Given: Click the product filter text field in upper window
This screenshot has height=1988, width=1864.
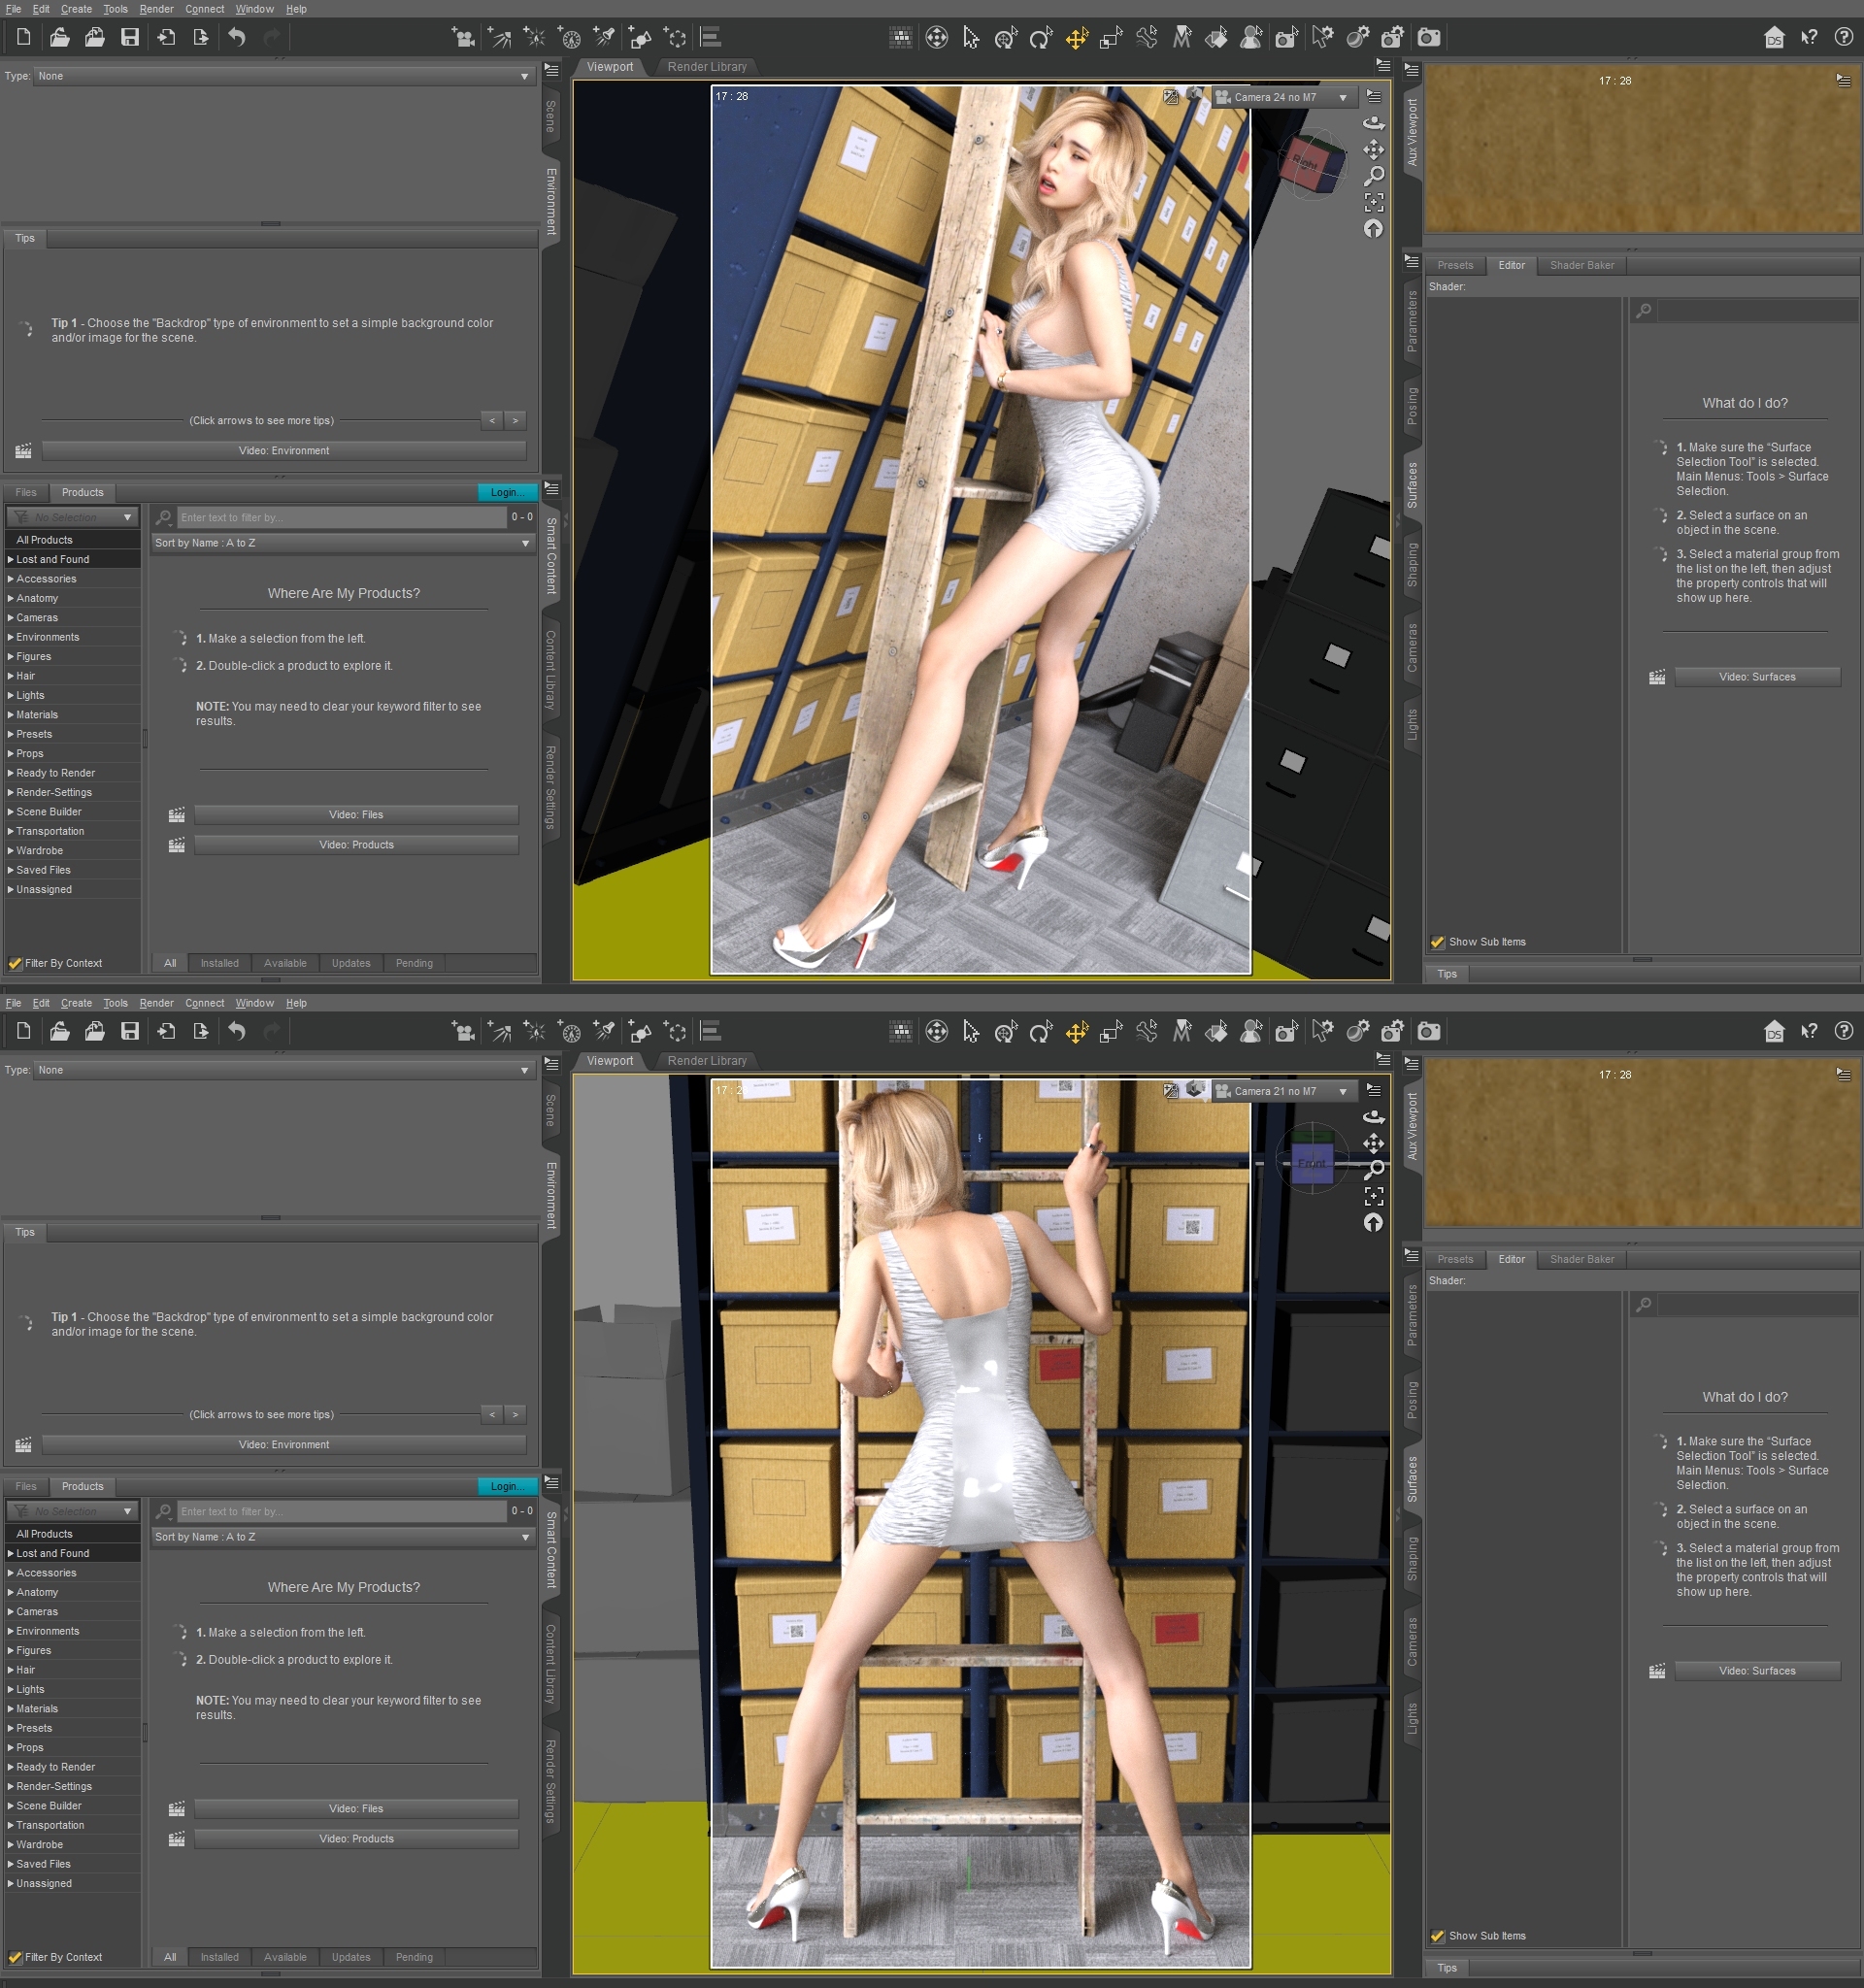Looking at the screenshot, I should (x=340, y=518).
